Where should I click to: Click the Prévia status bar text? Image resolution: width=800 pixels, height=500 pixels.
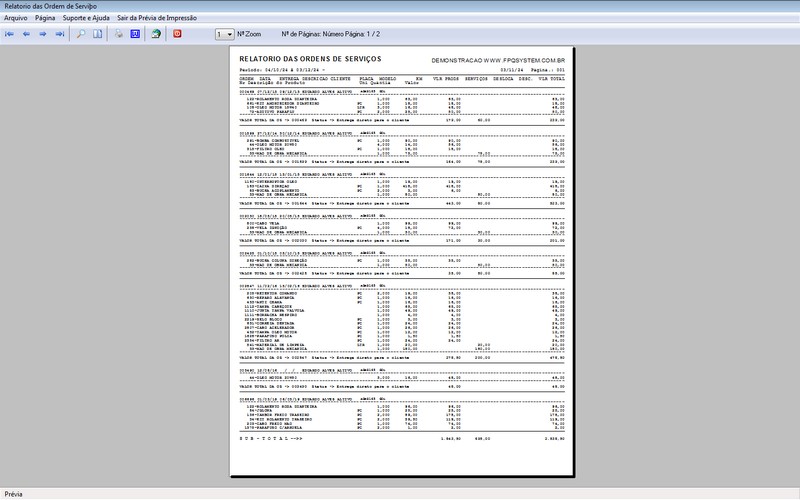[13, 494]
